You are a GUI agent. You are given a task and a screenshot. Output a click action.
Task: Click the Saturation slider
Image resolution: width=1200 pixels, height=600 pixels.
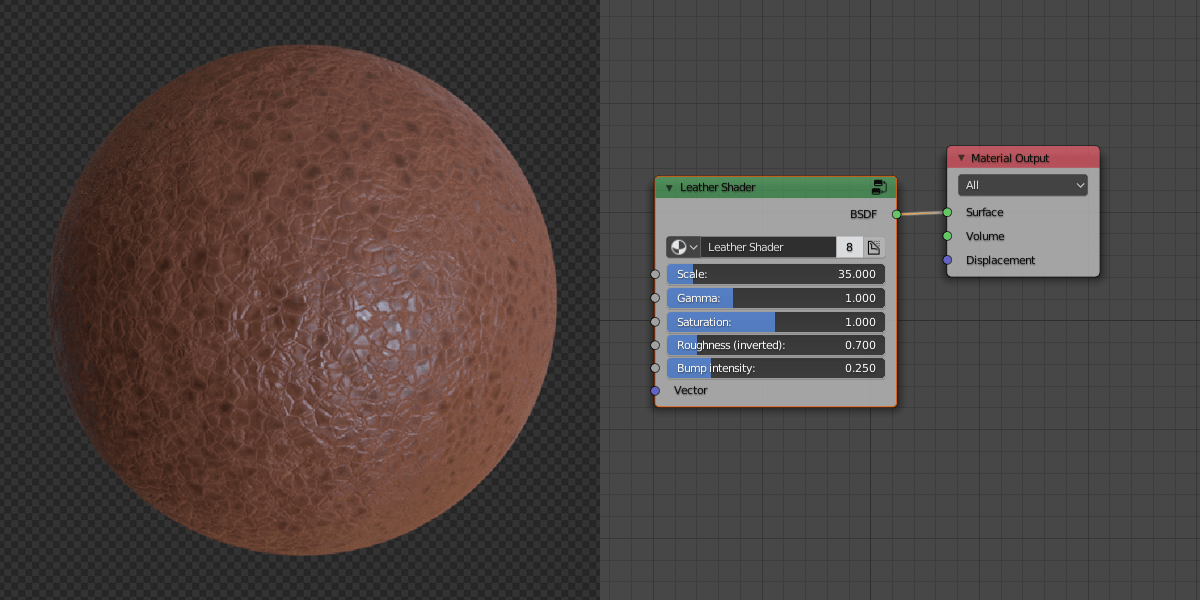(x=776, y=322)
